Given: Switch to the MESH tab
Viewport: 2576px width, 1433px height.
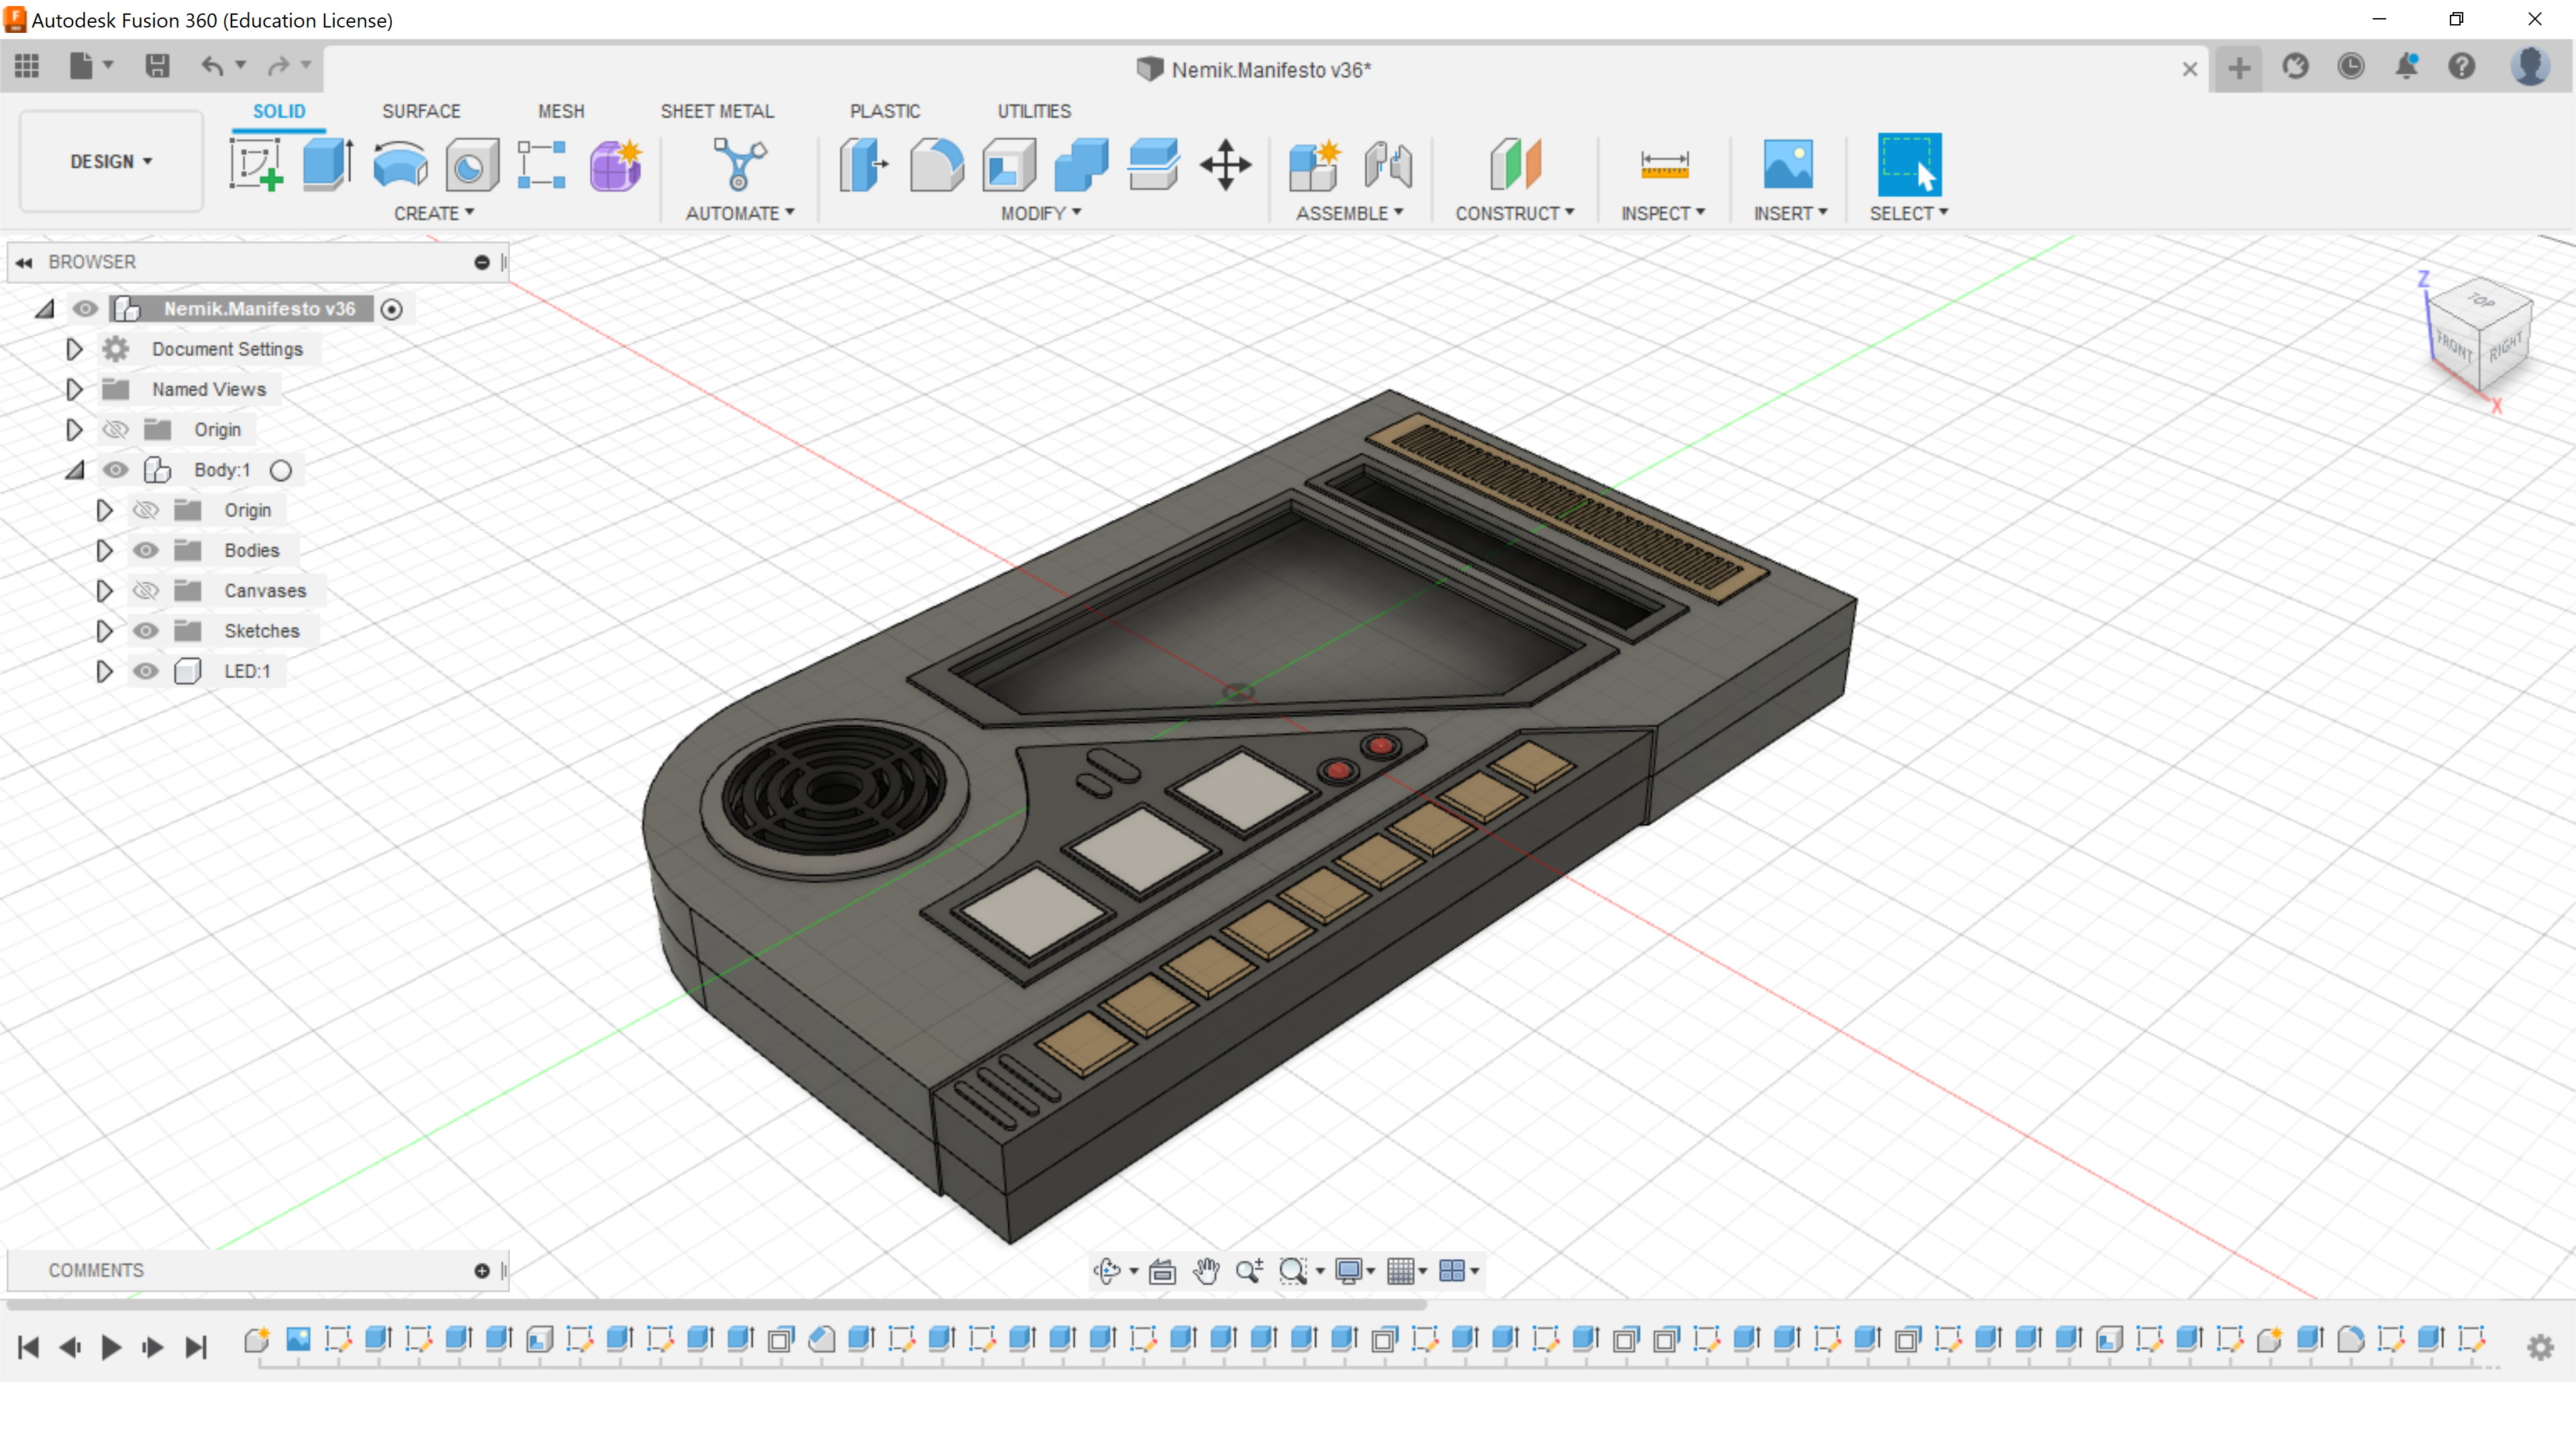Looking at the screenshot, I should pos(561,111).
